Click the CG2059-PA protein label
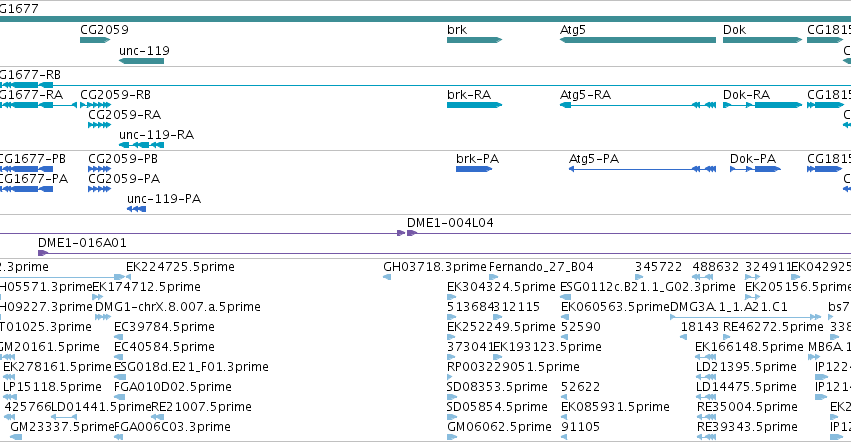Viewport: 851px width, 442px height. click(124, 179)
